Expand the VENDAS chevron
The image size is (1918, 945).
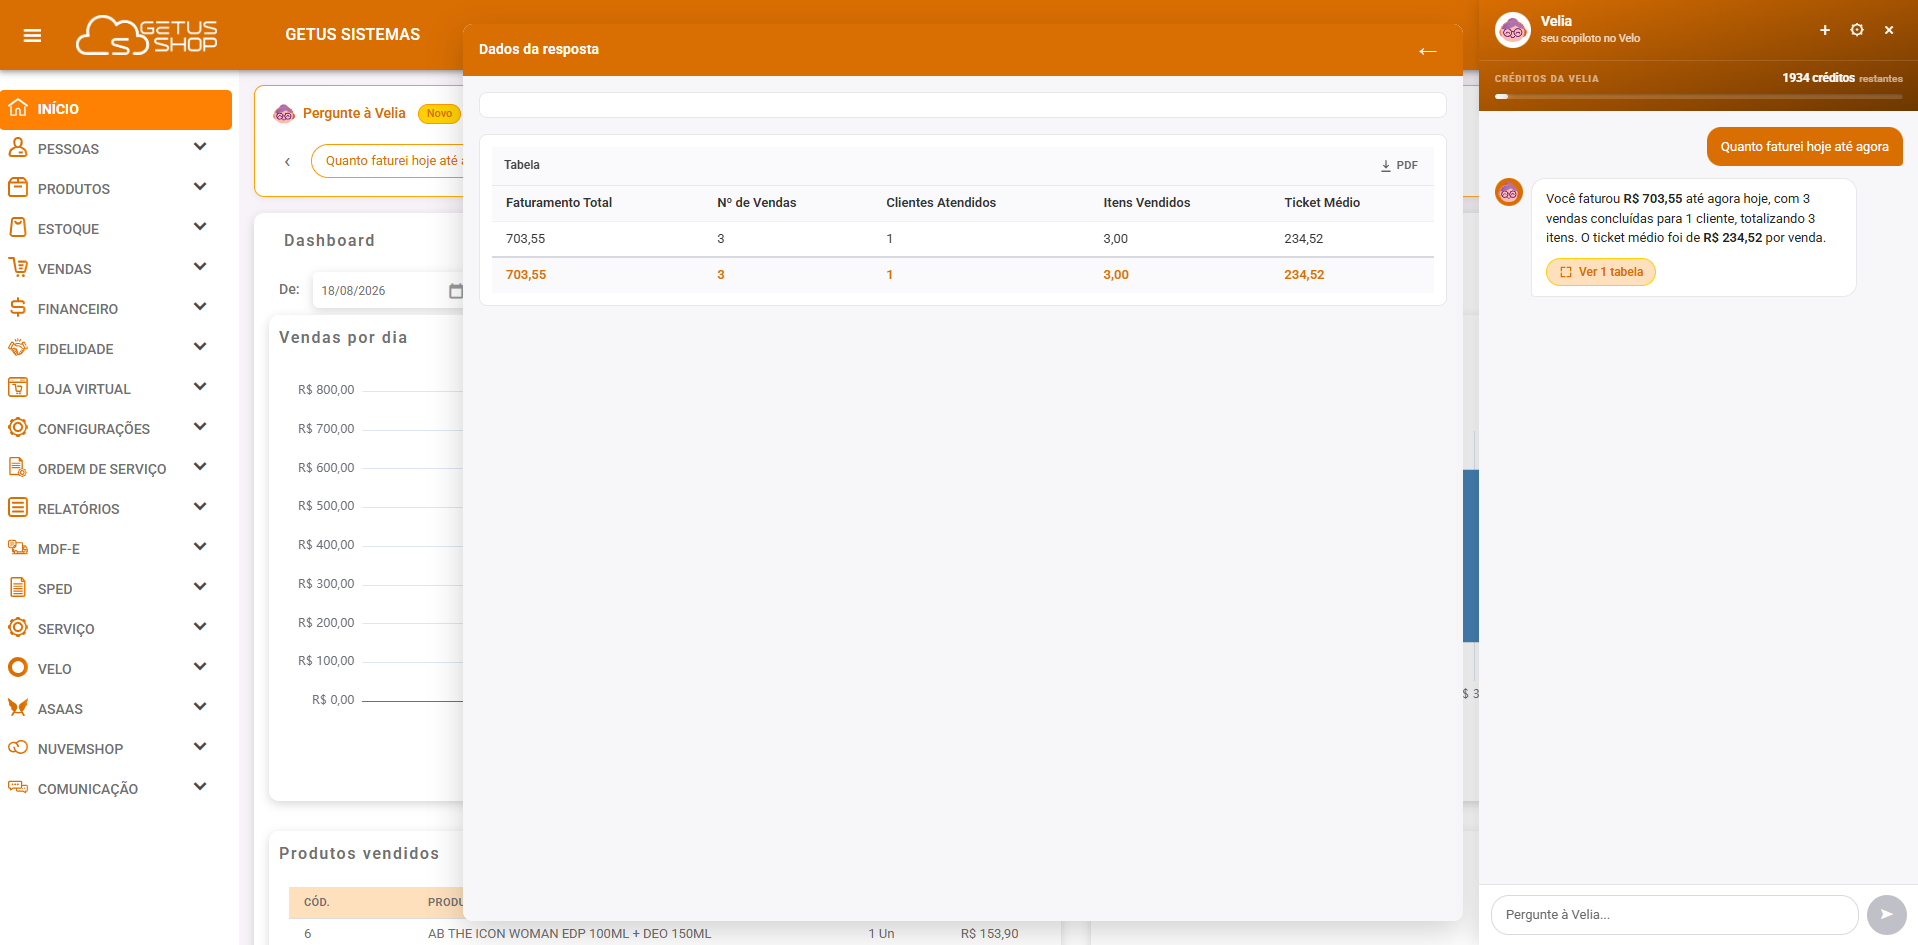200,267
